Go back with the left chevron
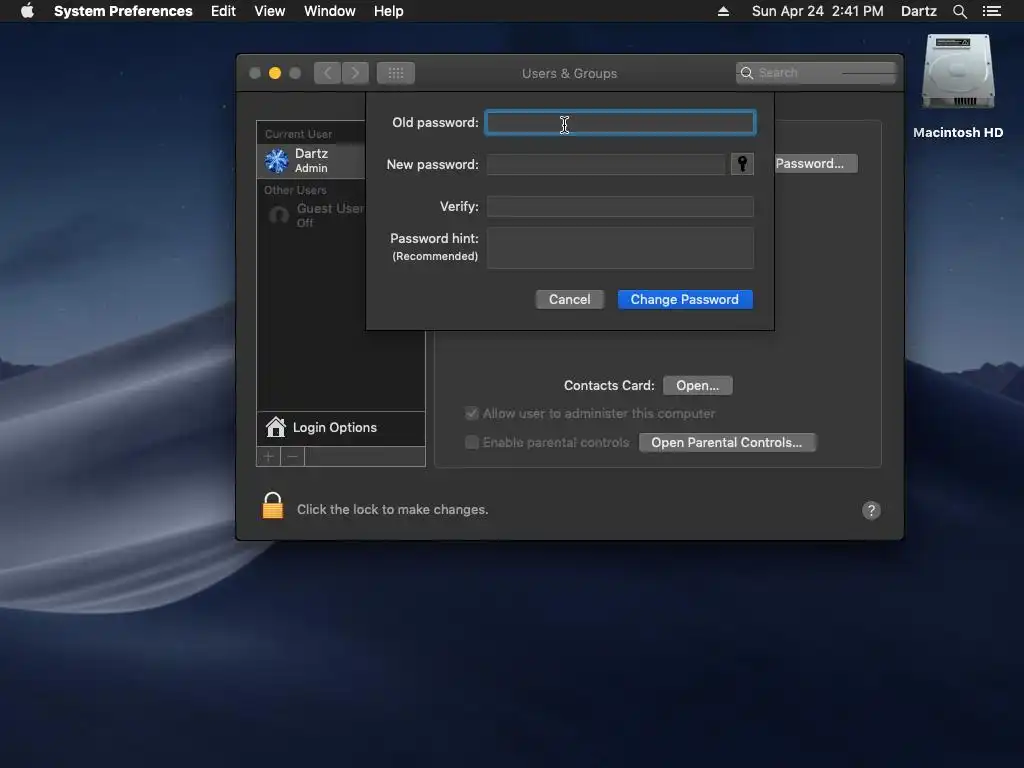The height and width of the screenshot is (768, 1024). 328,73
